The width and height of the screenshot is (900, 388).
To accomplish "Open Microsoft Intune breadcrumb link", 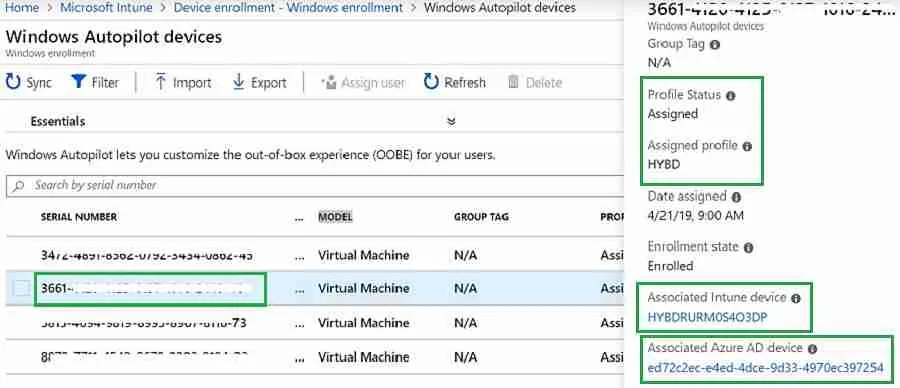I will tap(106, 8).
